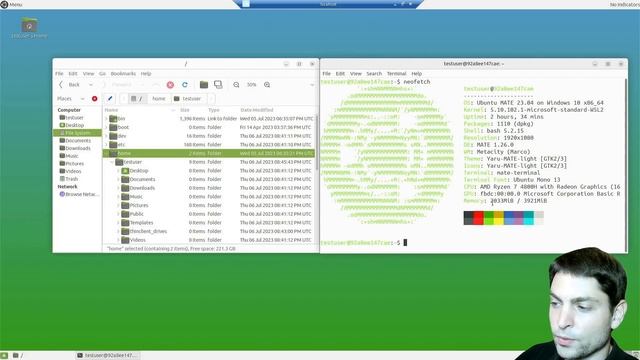Open the Help menu in file manager
This screenshot has height=360, width=640.
click(146, 73)
